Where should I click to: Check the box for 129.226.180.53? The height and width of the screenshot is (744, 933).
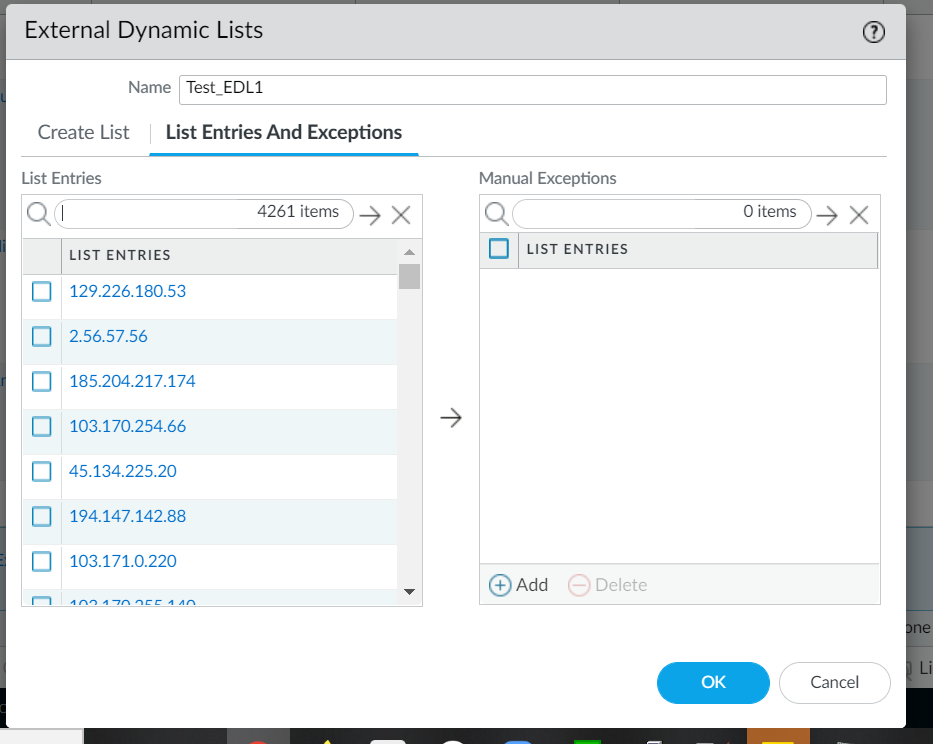point(41,291)
